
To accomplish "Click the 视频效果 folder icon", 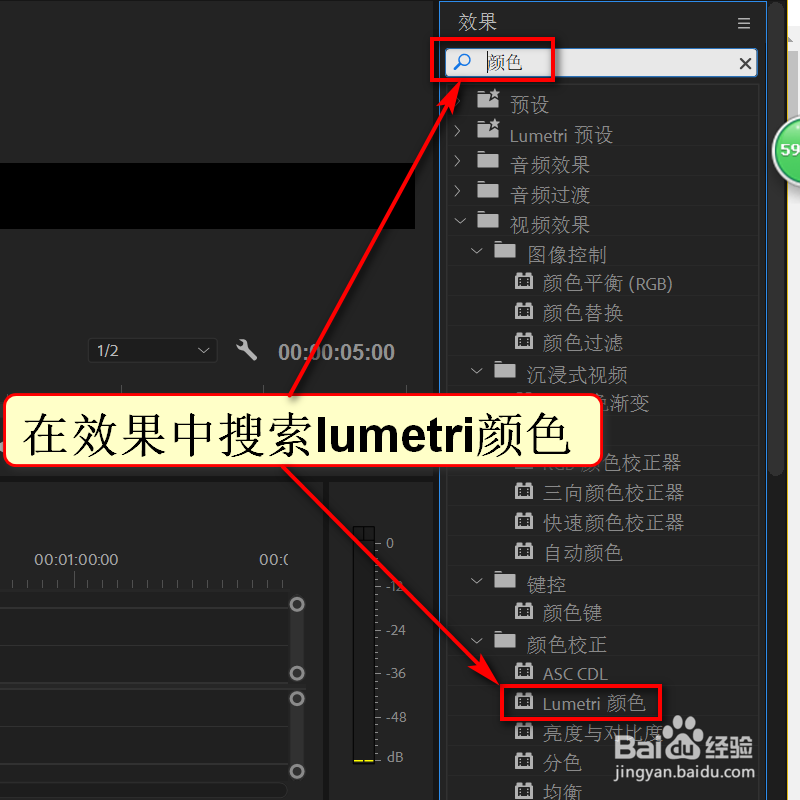I will (488, 220).
